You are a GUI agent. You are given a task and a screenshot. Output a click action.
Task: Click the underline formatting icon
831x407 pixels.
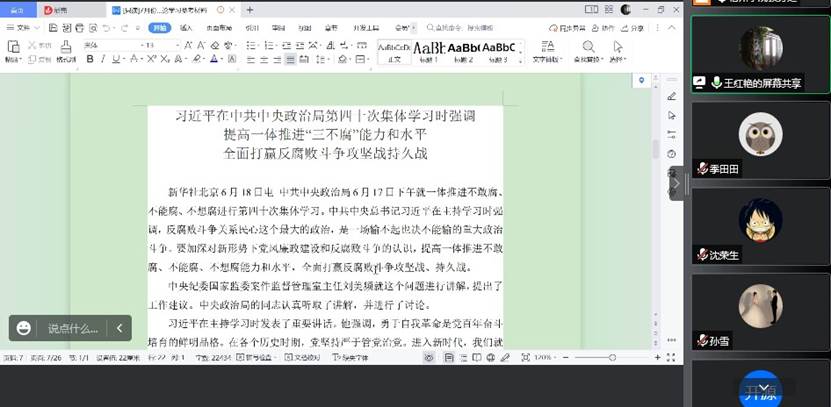pyautogui.click(x=116, y=59)
